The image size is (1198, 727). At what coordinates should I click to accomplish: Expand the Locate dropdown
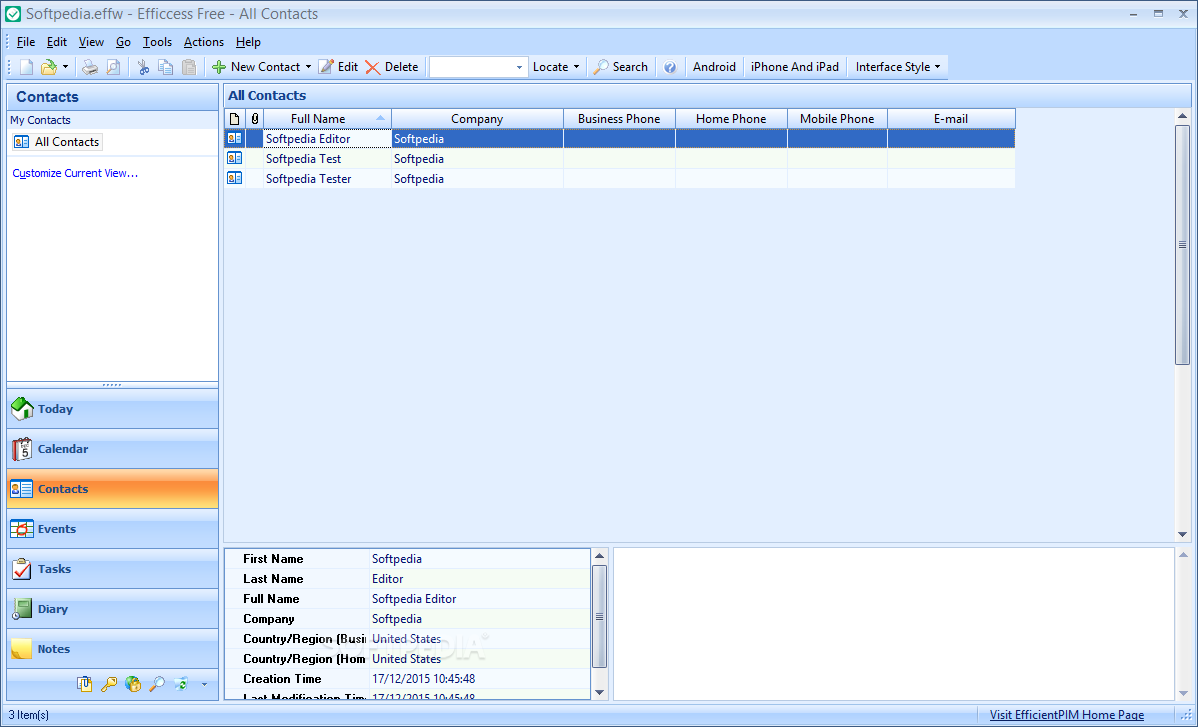tap(556, 67)
